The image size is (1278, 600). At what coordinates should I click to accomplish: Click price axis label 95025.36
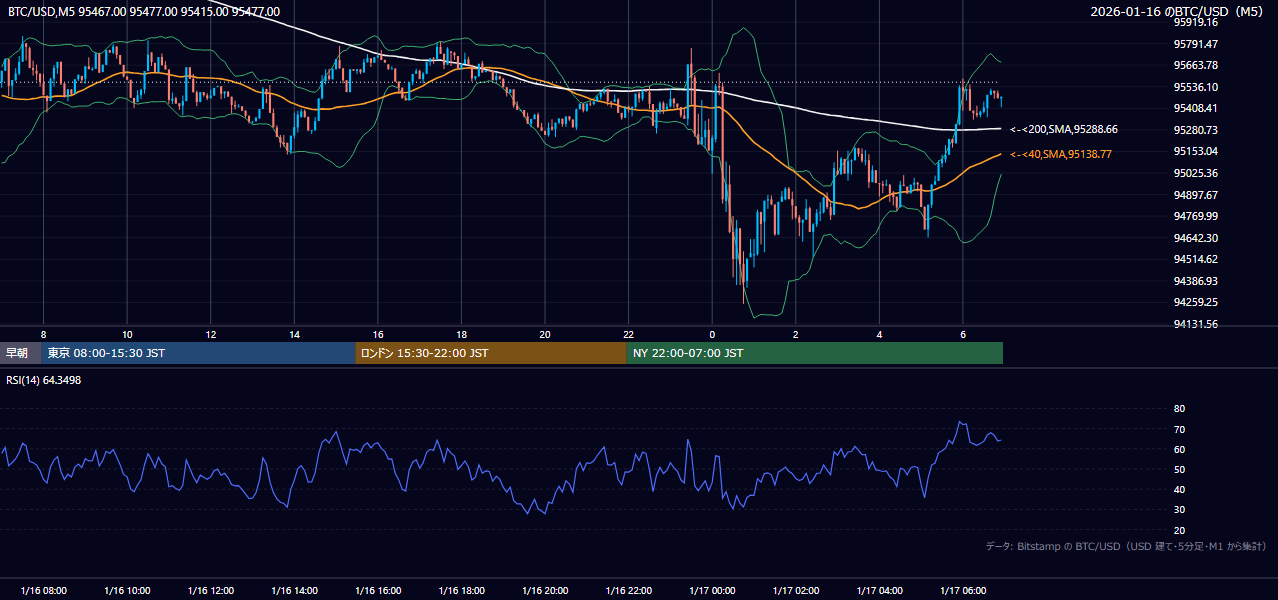click(1196, 173)
